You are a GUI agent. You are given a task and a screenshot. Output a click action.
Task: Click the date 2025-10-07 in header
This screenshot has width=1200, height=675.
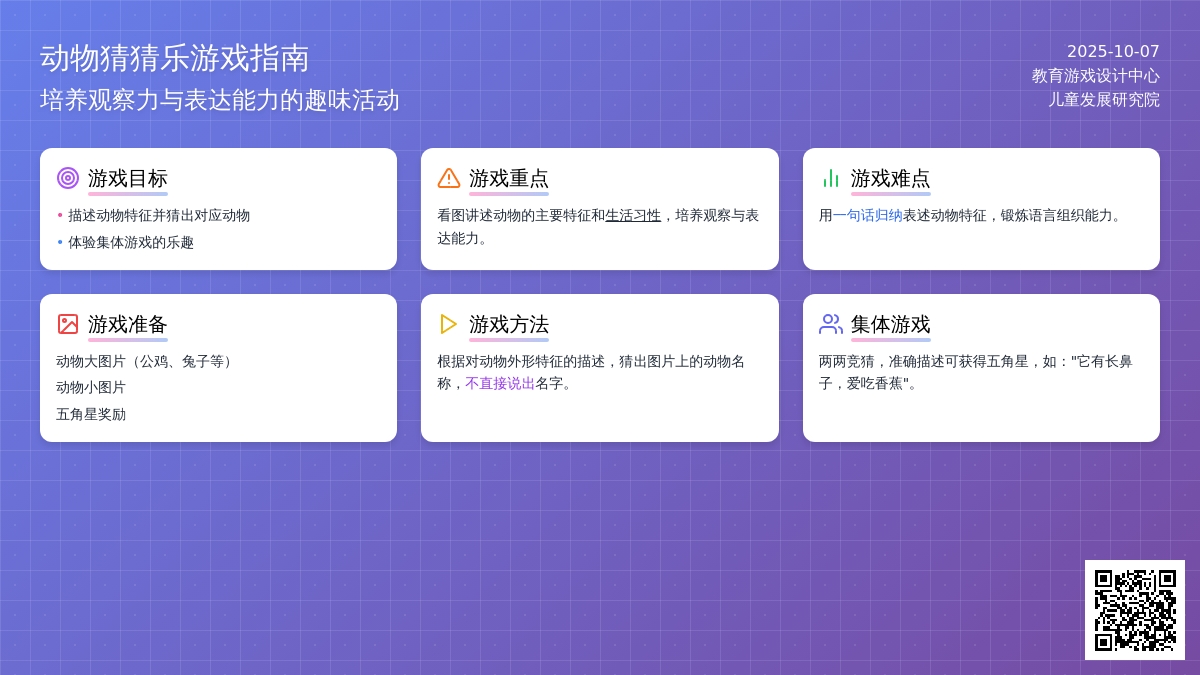(1113, 52)
